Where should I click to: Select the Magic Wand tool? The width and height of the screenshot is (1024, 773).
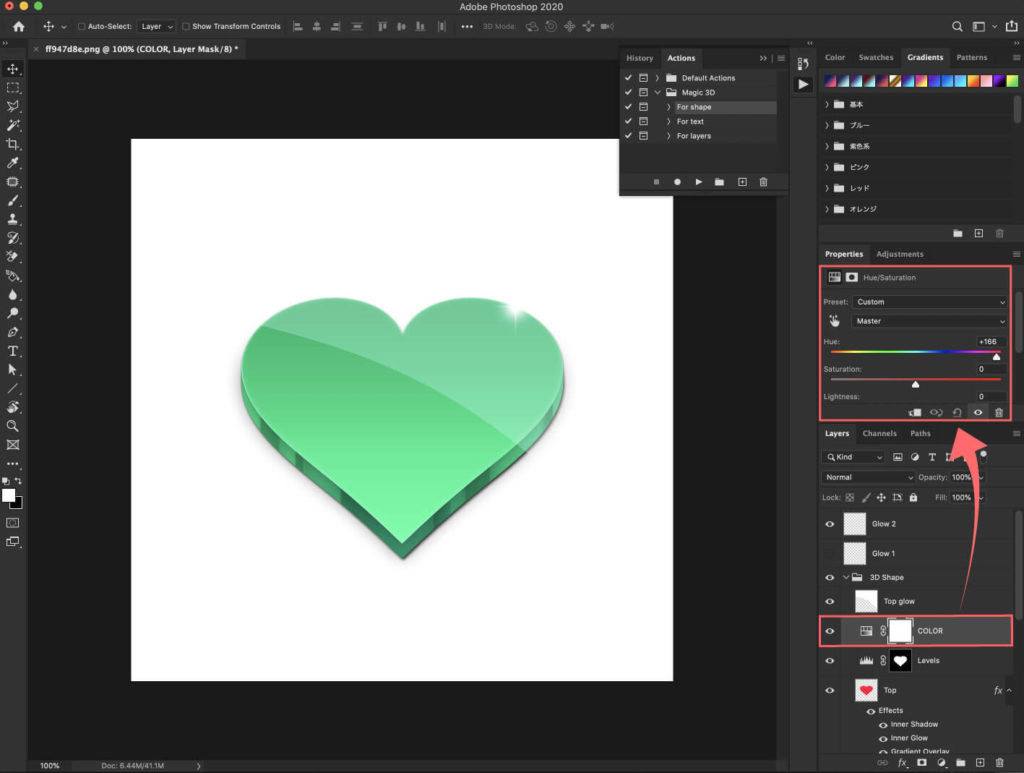(12, 125)
